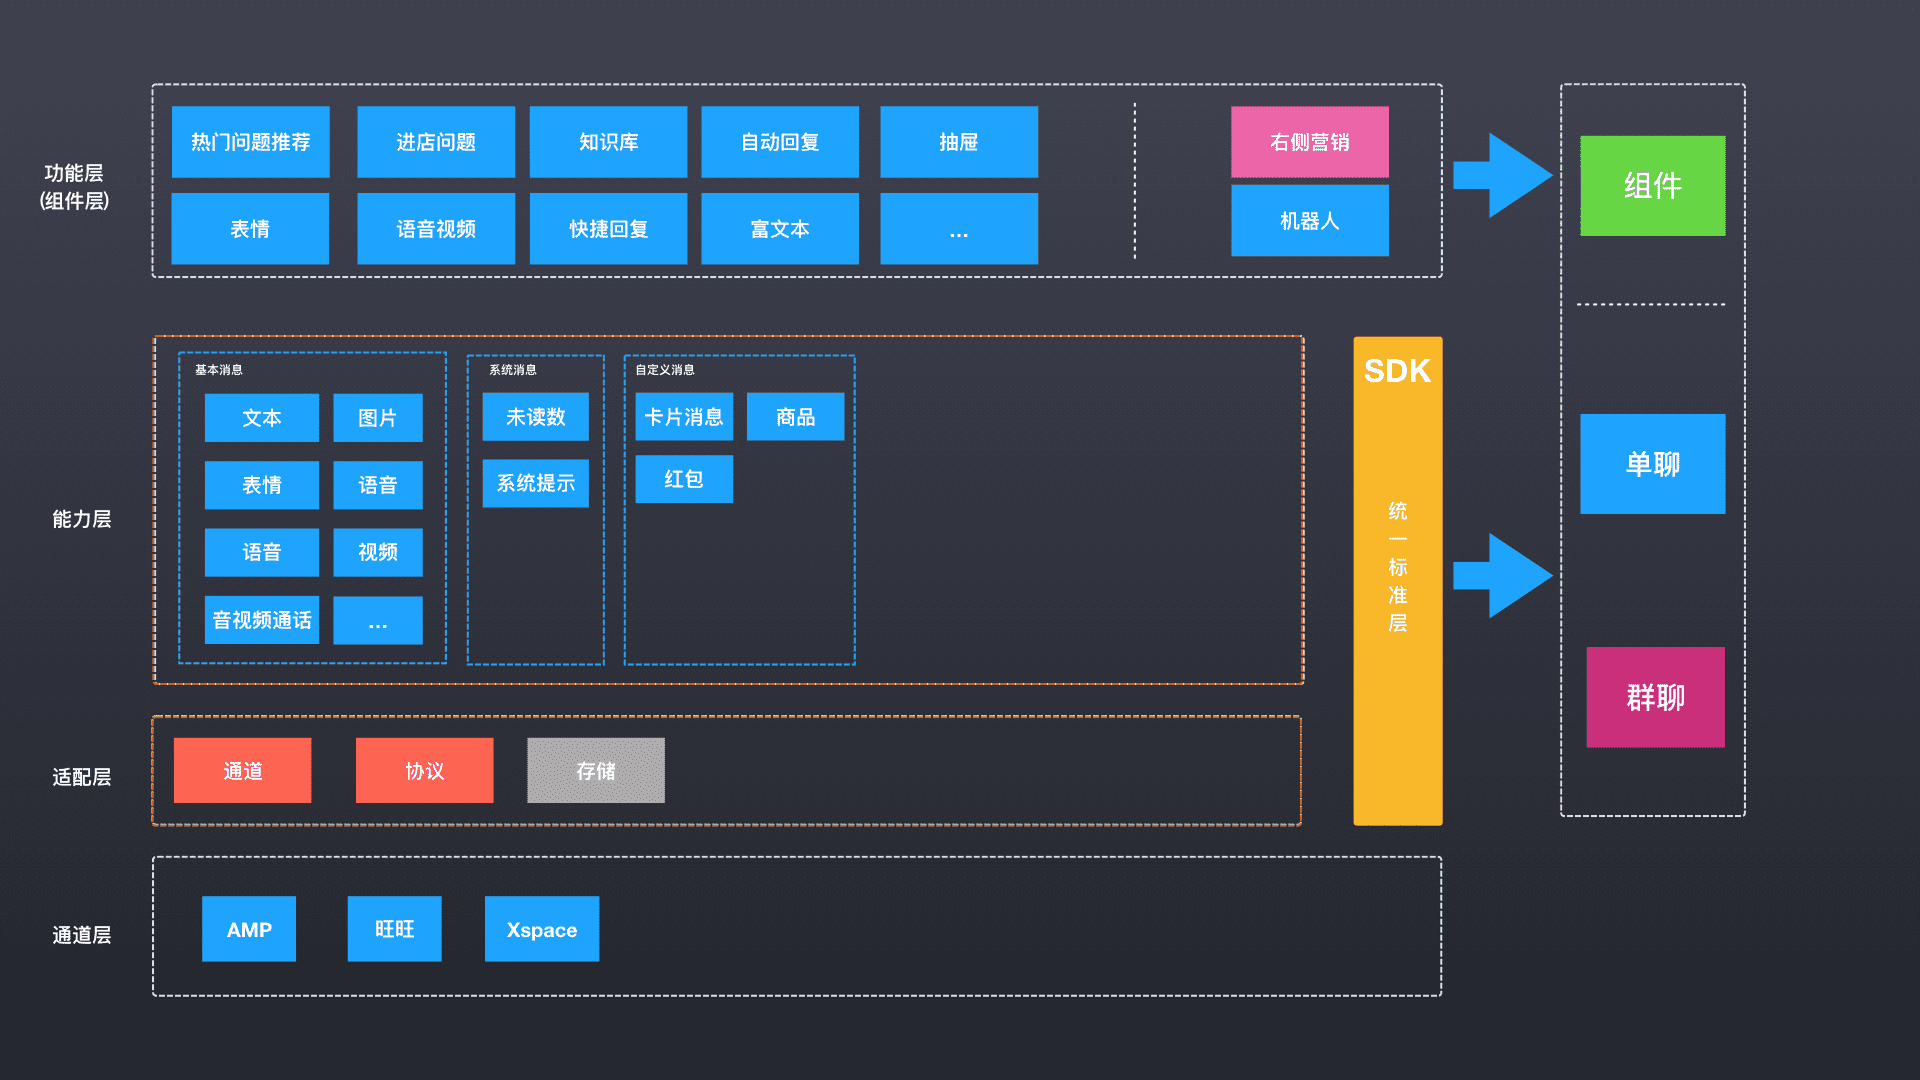The height and width of the screenshot is (1080, 1920).
Task: Select the 红包 block
Action: click(x=684, y=479)
